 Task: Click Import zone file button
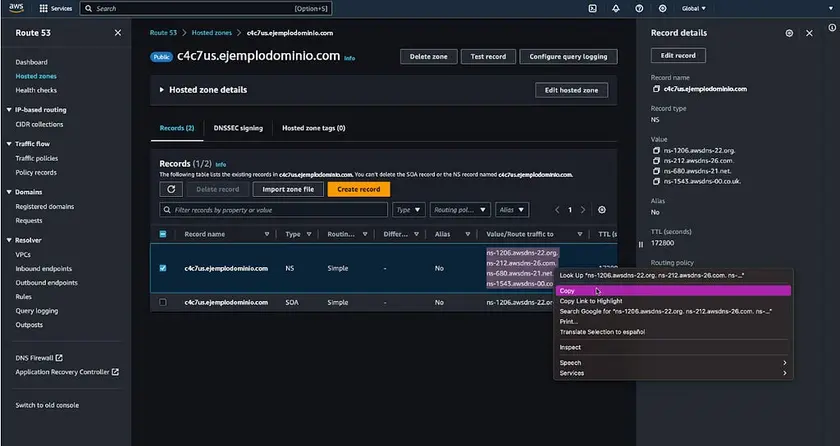click(x=288, y=189)
